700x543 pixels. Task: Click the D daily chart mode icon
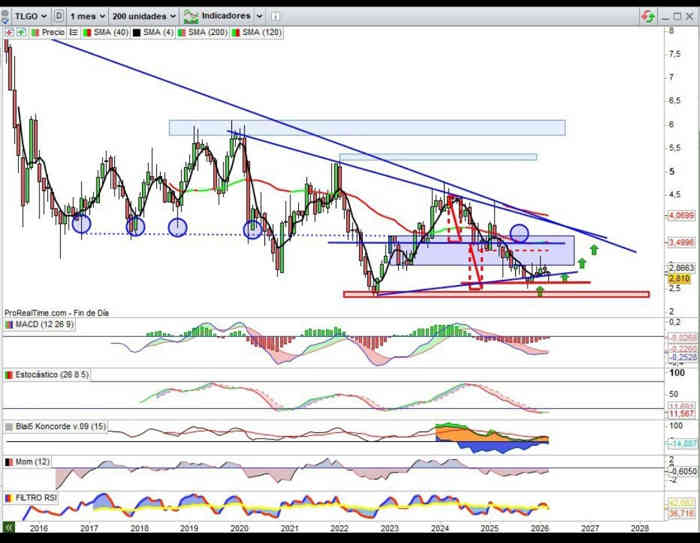point(60,17)
